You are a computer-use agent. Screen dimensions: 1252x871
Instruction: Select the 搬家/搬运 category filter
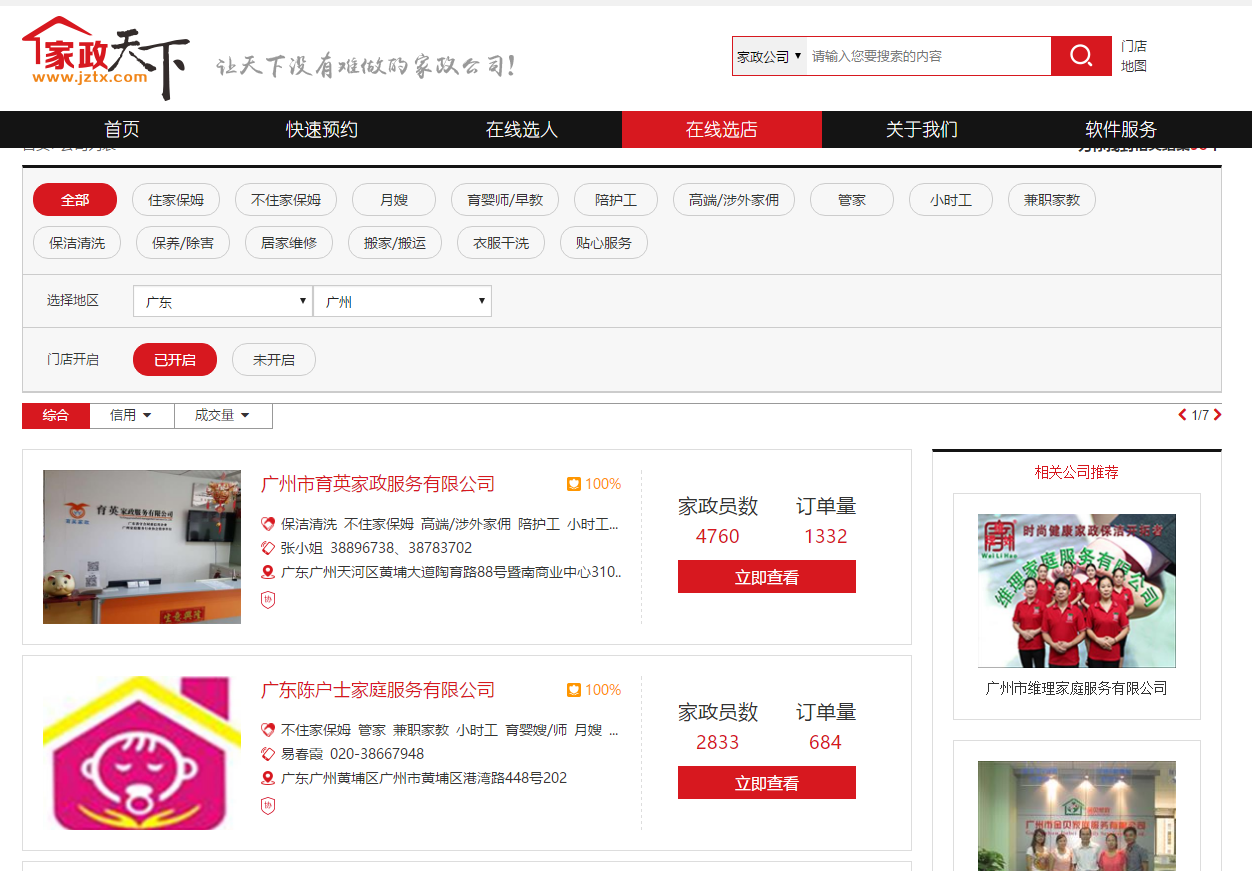[395, 243]
